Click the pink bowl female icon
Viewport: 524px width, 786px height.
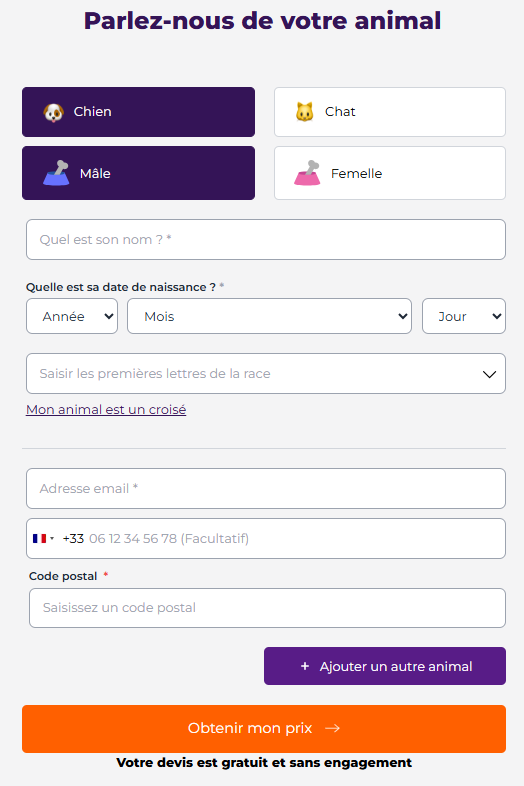[x=307, y=173]
